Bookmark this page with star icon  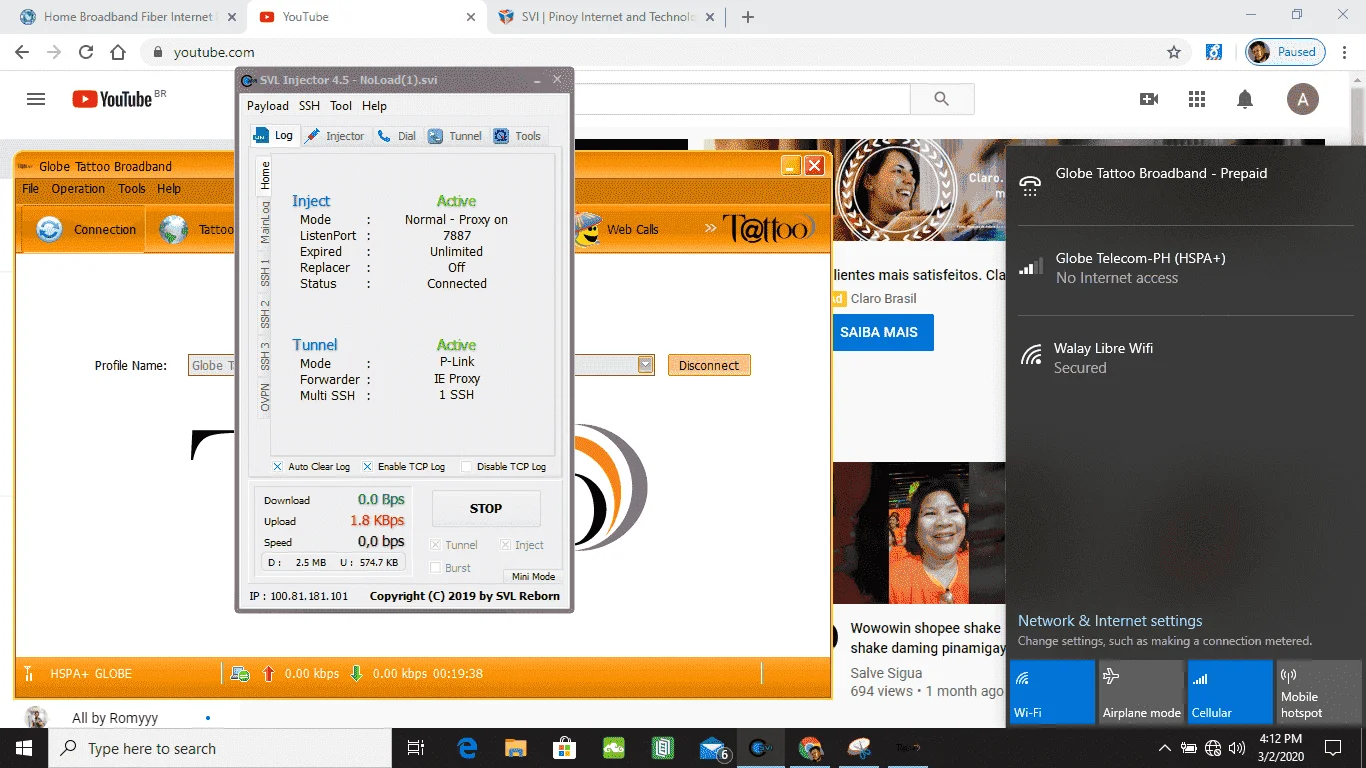click(x=1174, y=52)
